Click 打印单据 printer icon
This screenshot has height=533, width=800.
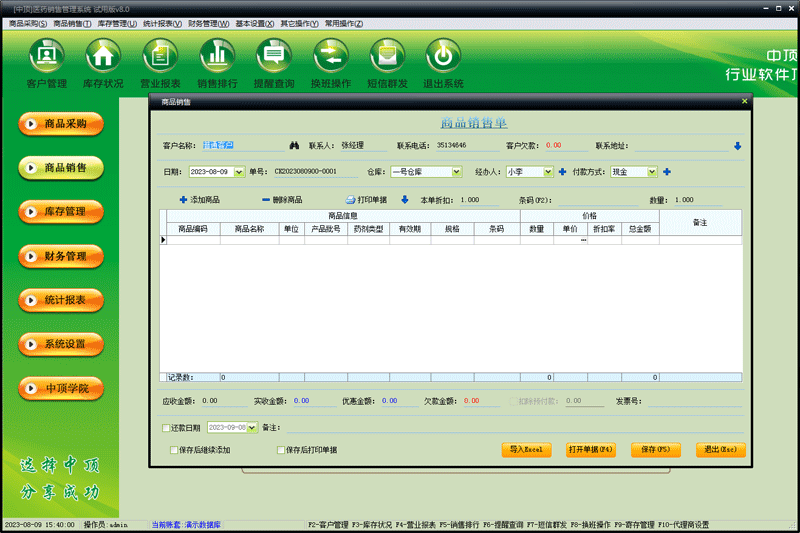pyautogui.click(x=351, y=199)
